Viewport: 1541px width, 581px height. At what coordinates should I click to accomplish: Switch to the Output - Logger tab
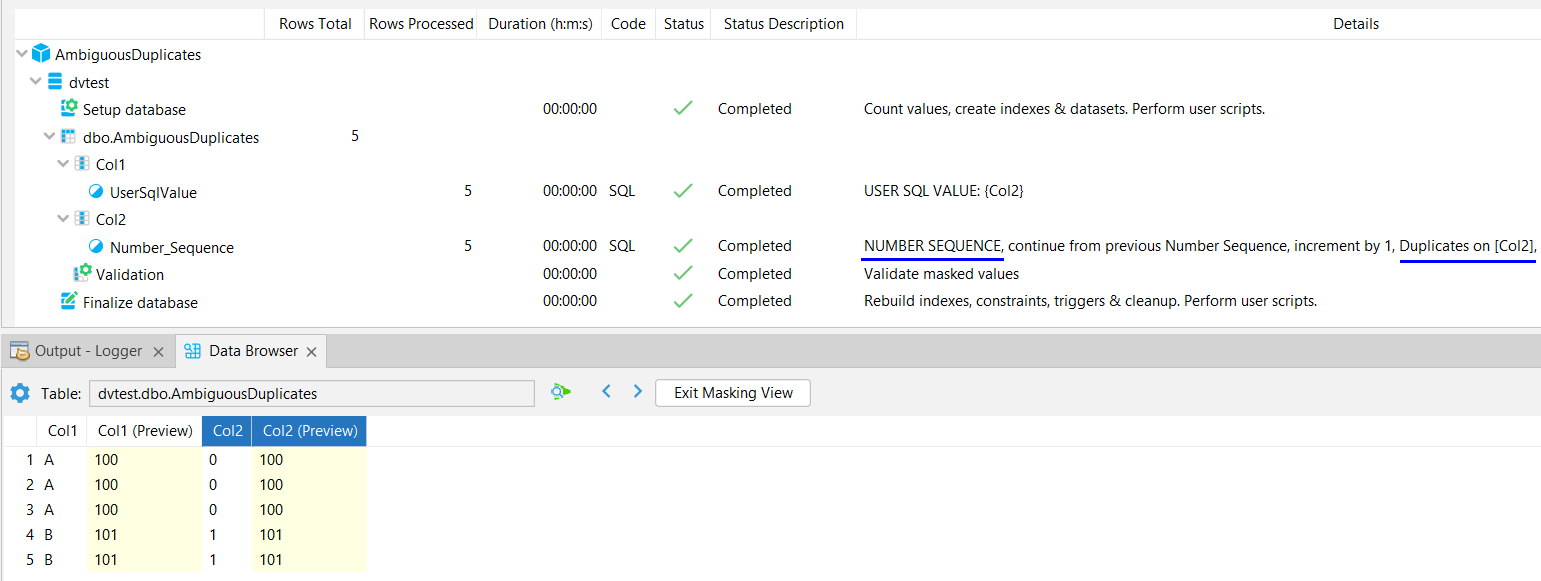(88, 351)
